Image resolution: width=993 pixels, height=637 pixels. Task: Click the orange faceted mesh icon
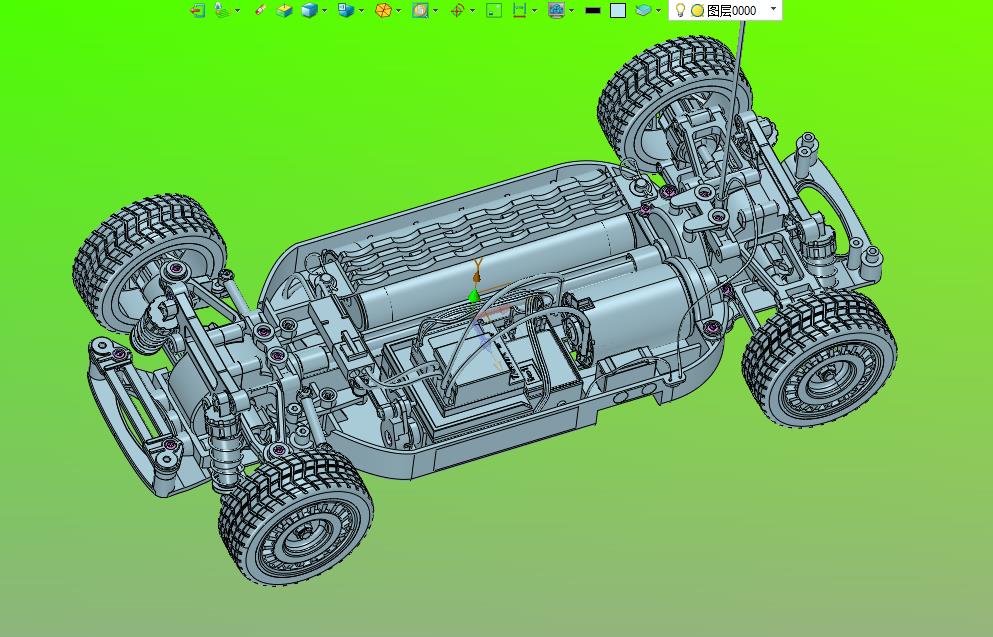click(383, 10)
